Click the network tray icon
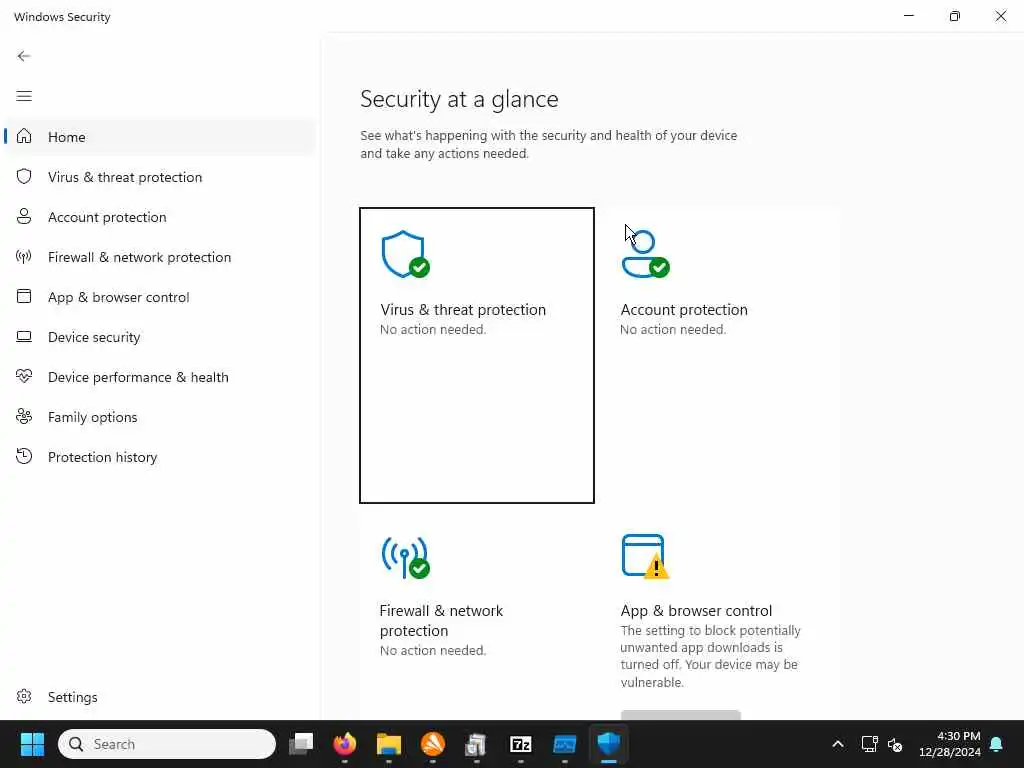The height and width of the screenshot is (768, 1024). pyautogui.click(x=869, y=744)
